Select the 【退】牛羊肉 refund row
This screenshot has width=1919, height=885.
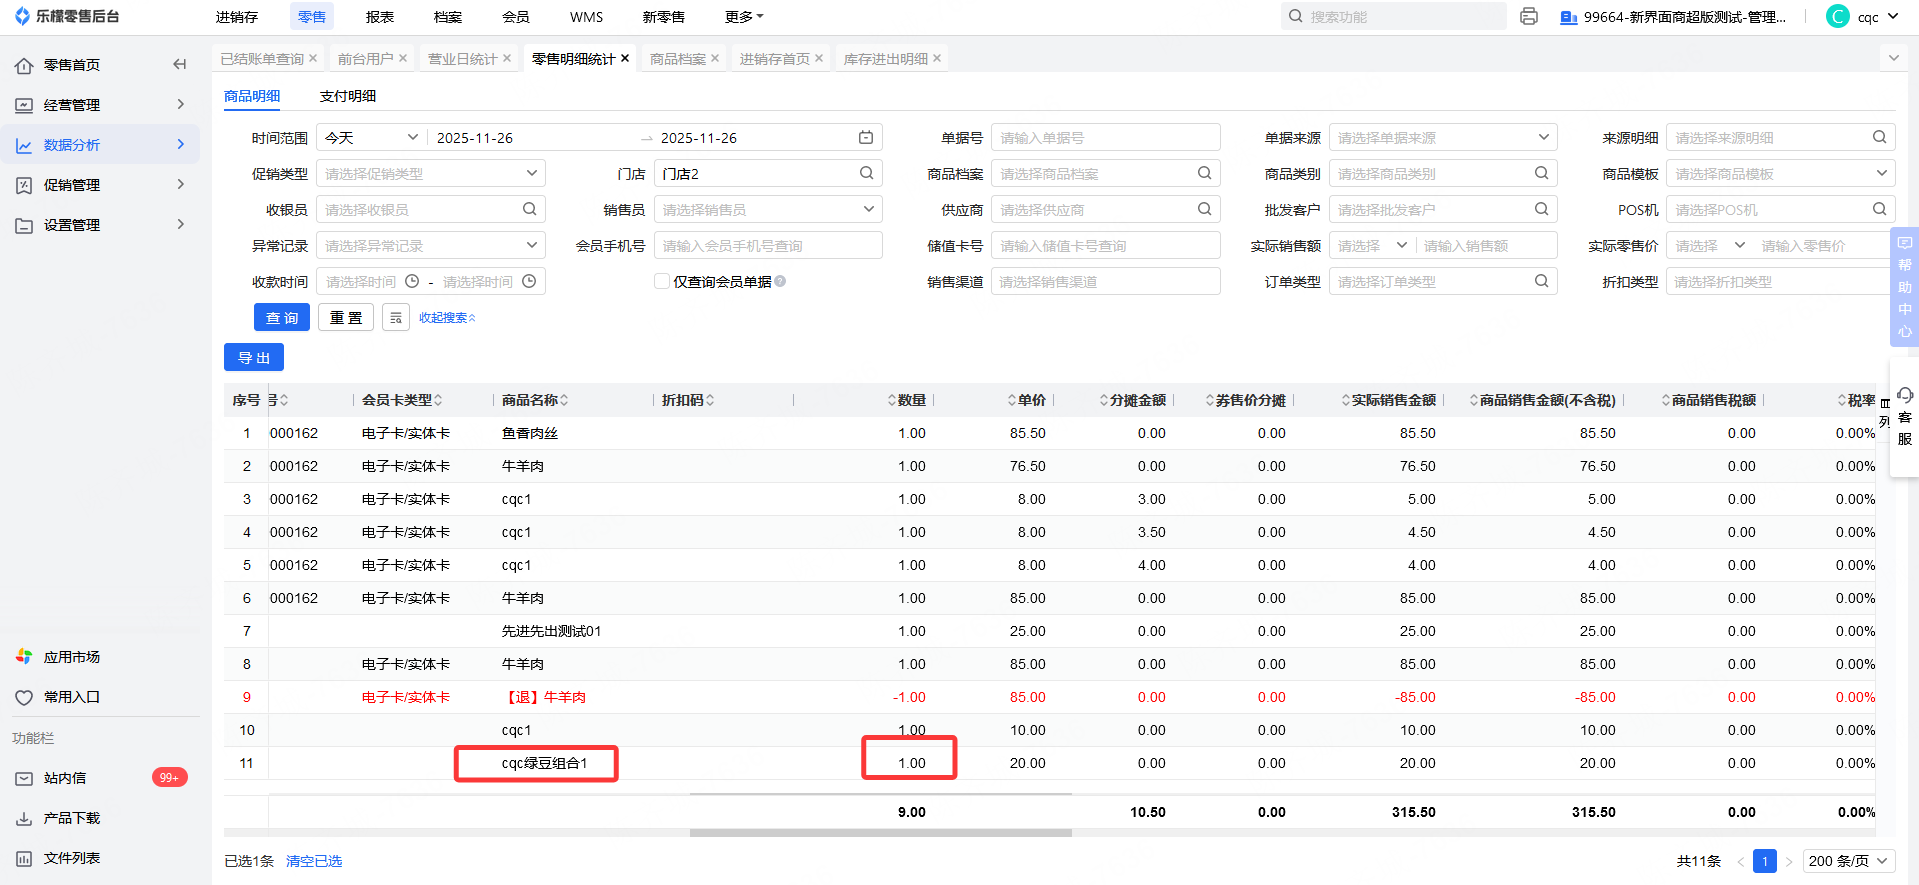[x=1049, y=697]
